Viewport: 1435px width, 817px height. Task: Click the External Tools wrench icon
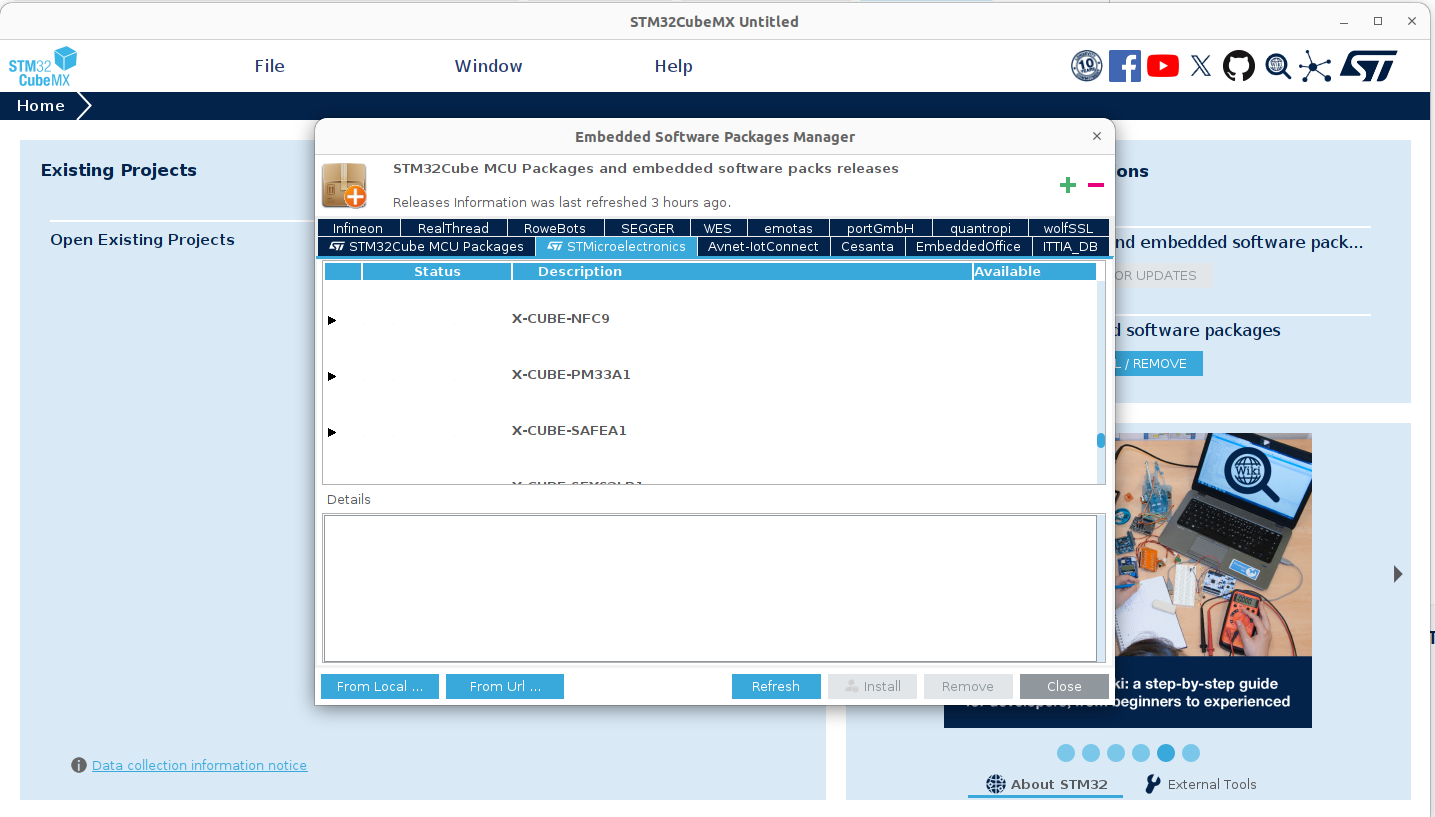click(x=1152, y=784)
